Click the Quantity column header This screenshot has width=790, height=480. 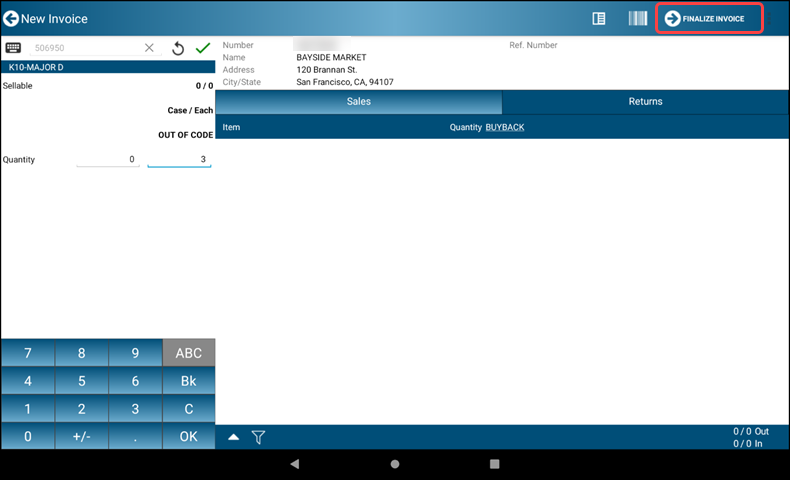(466, 127)
